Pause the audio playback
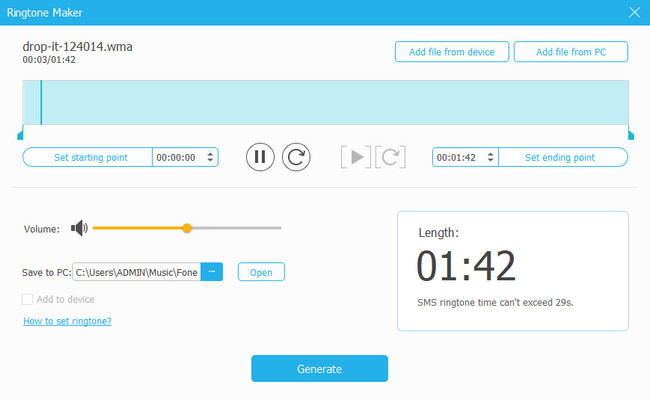Image resolution: width=650 pixels, height=400 pixels. (x=260, y=157)
